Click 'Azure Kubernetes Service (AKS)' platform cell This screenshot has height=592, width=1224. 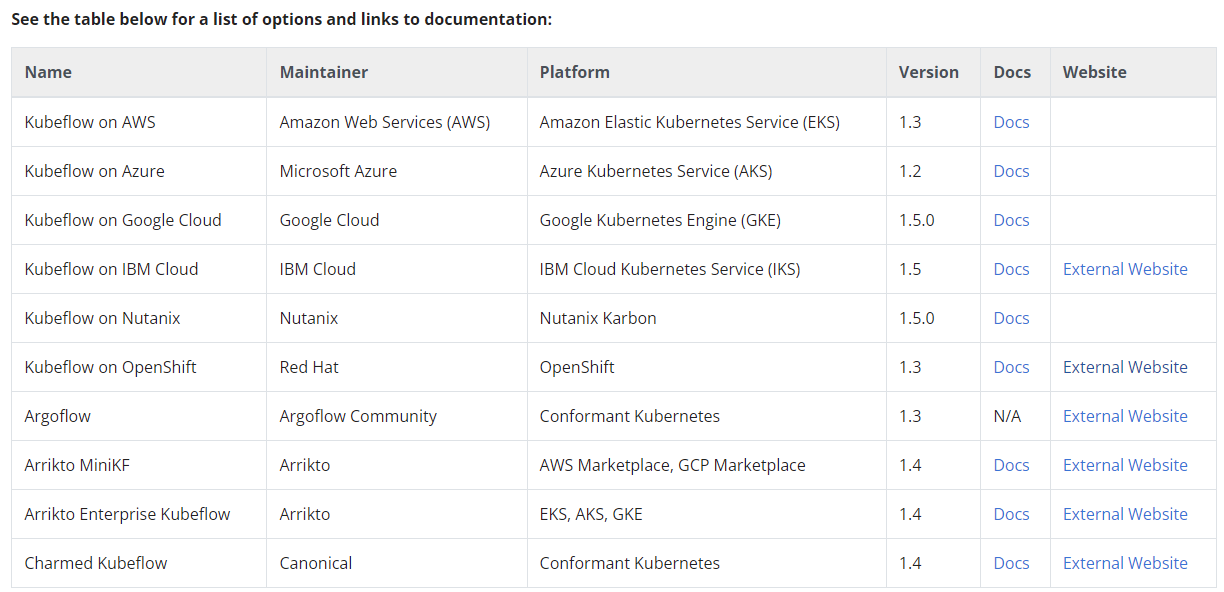click(706, 171)
